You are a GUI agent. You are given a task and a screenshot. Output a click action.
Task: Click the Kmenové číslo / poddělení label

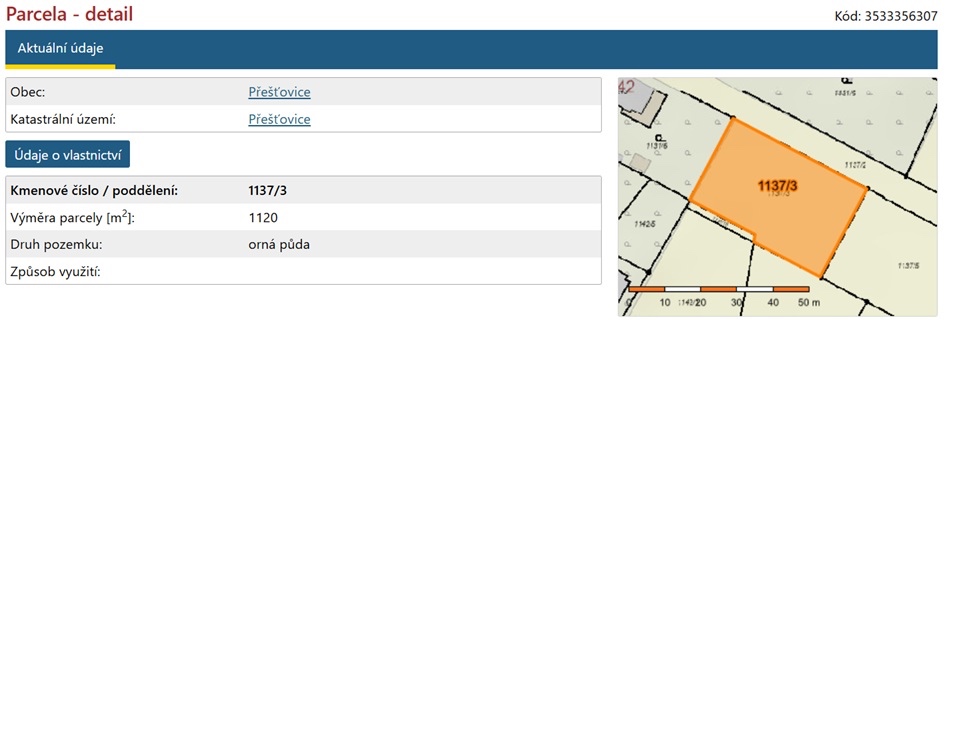94,190
